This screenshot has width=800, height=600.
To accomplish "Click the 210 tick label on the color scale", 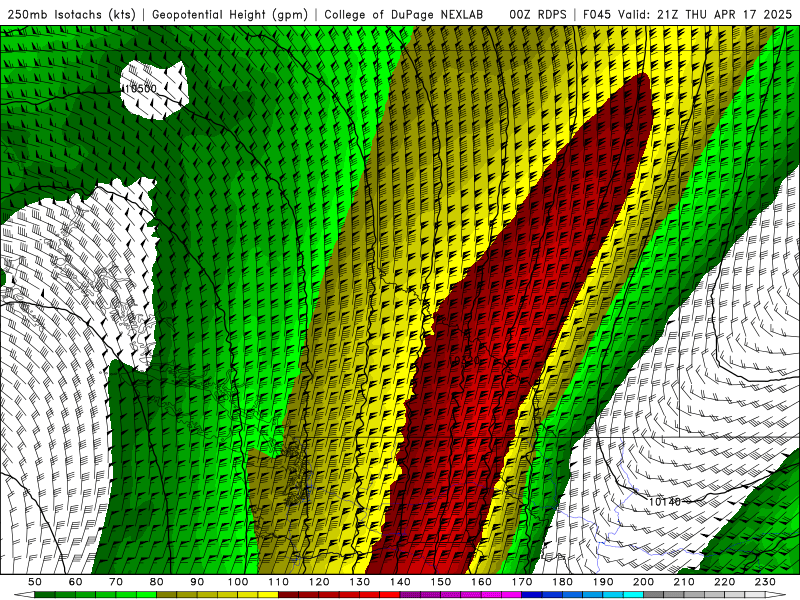I will 684,582.
